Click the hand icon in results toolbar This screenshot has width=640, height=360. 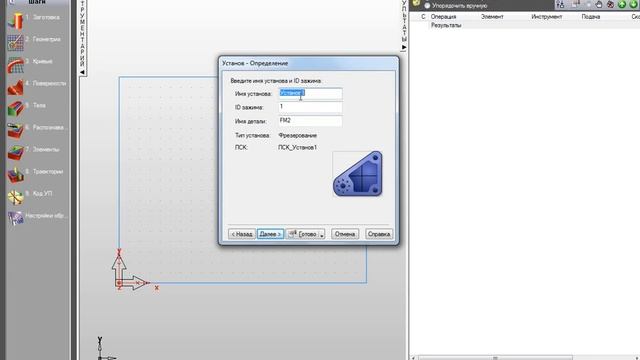(599, 5)
